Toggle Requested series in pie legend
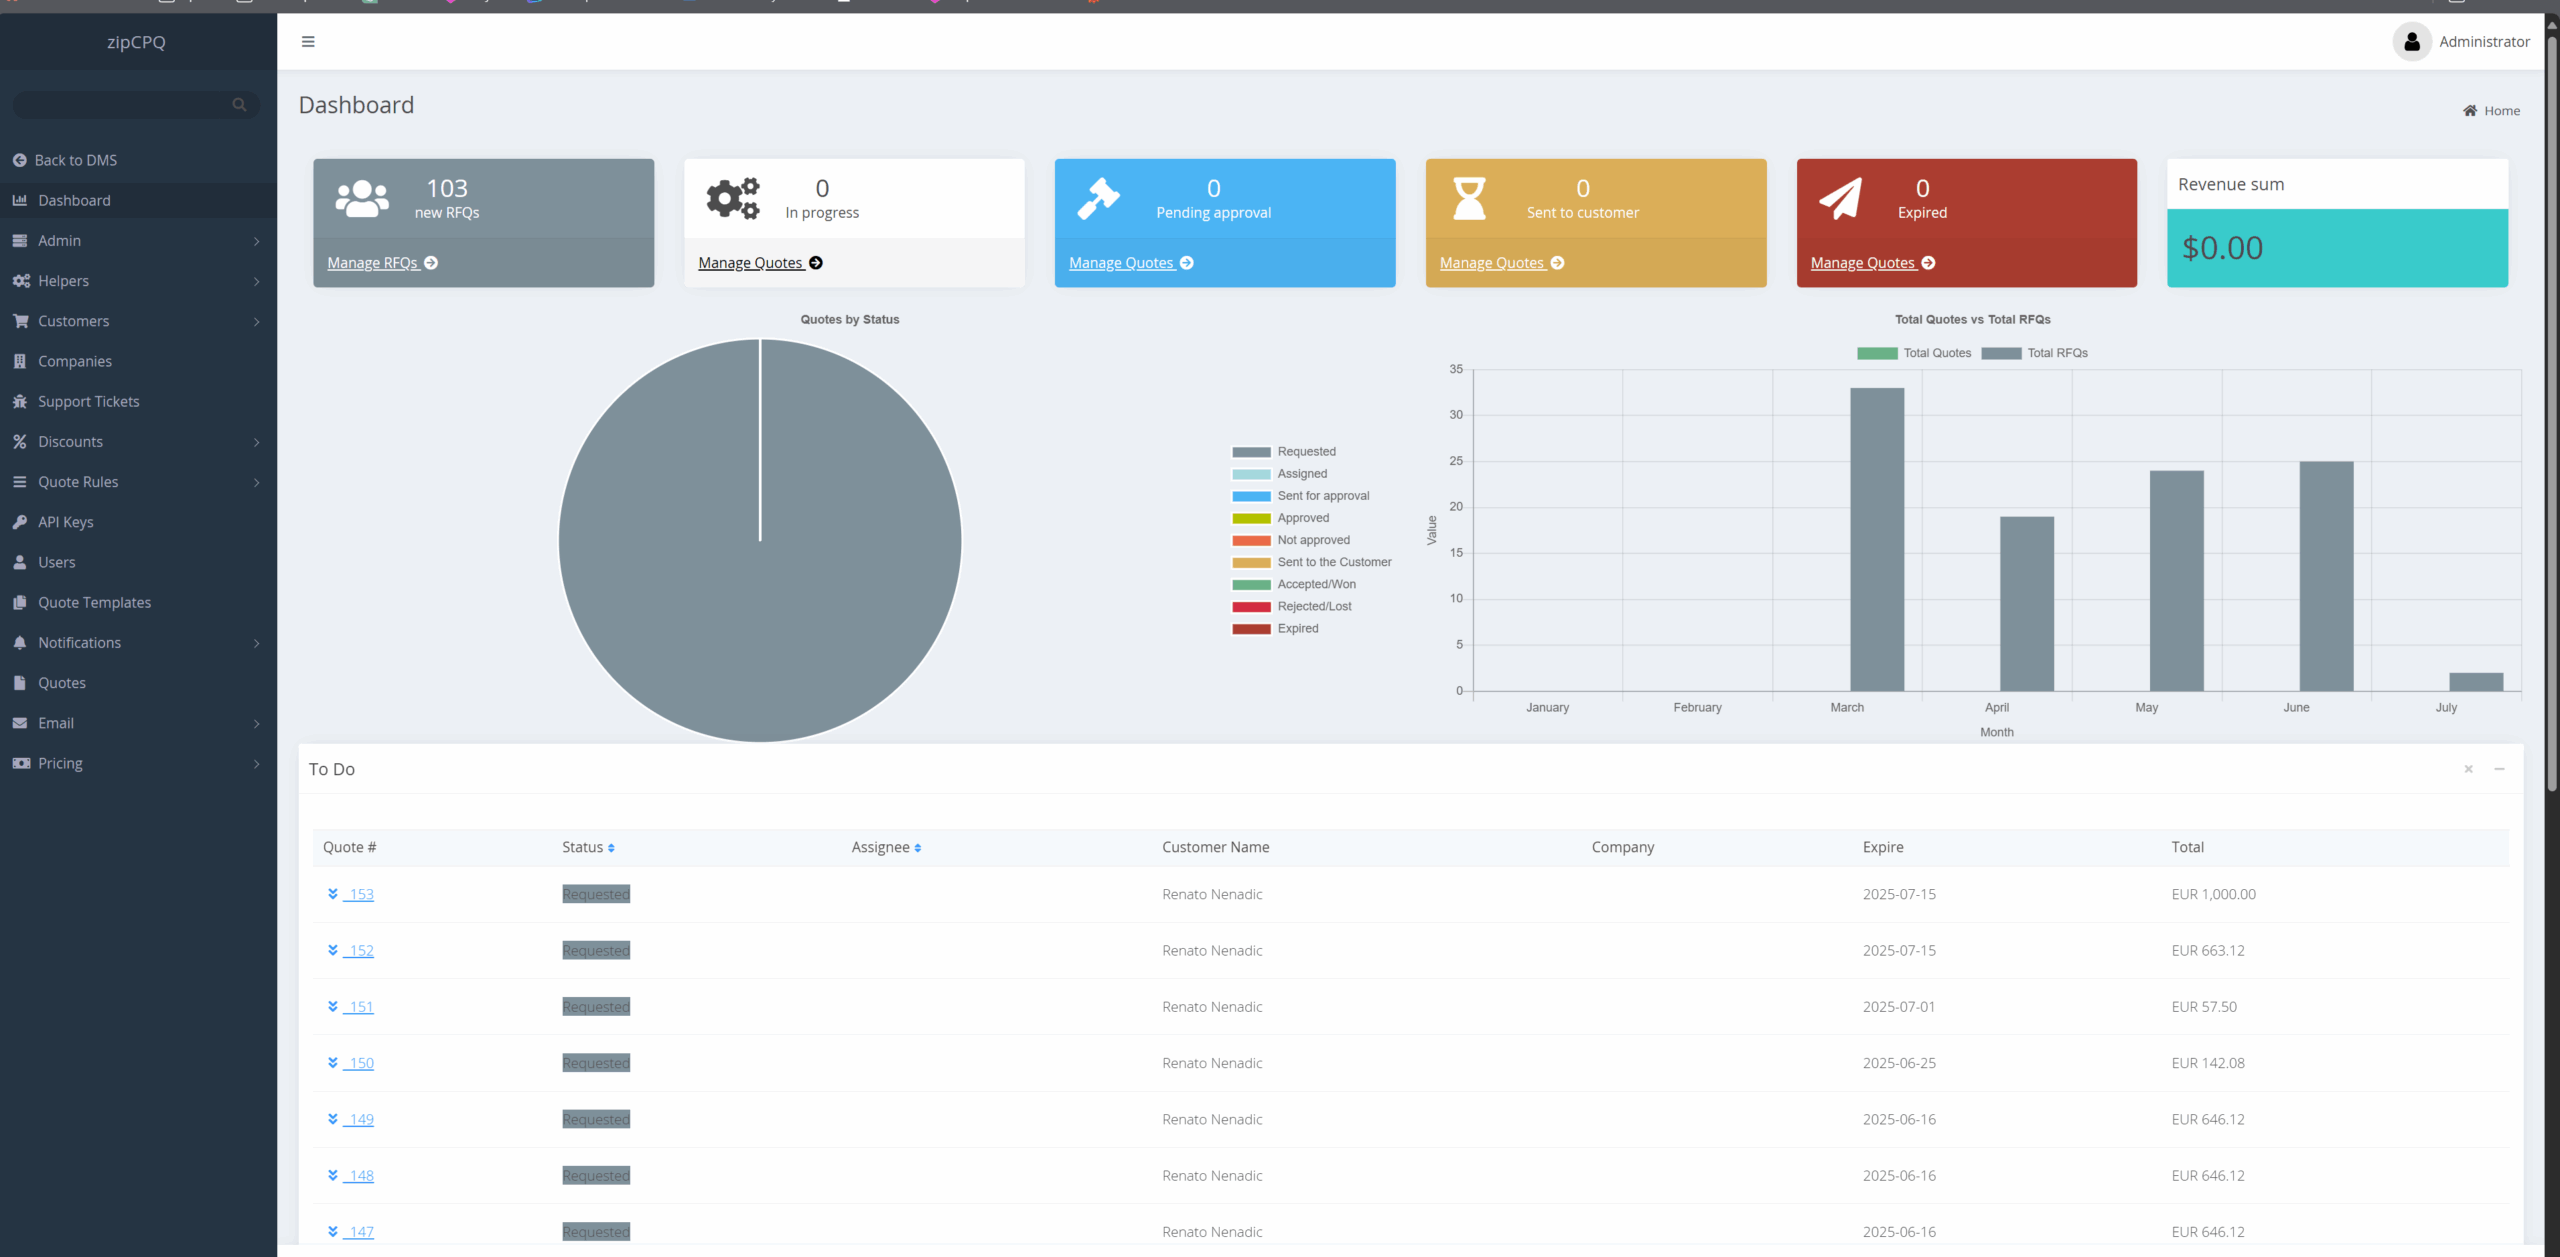The image size is (2560, 1257). [x=1306, y=452]
